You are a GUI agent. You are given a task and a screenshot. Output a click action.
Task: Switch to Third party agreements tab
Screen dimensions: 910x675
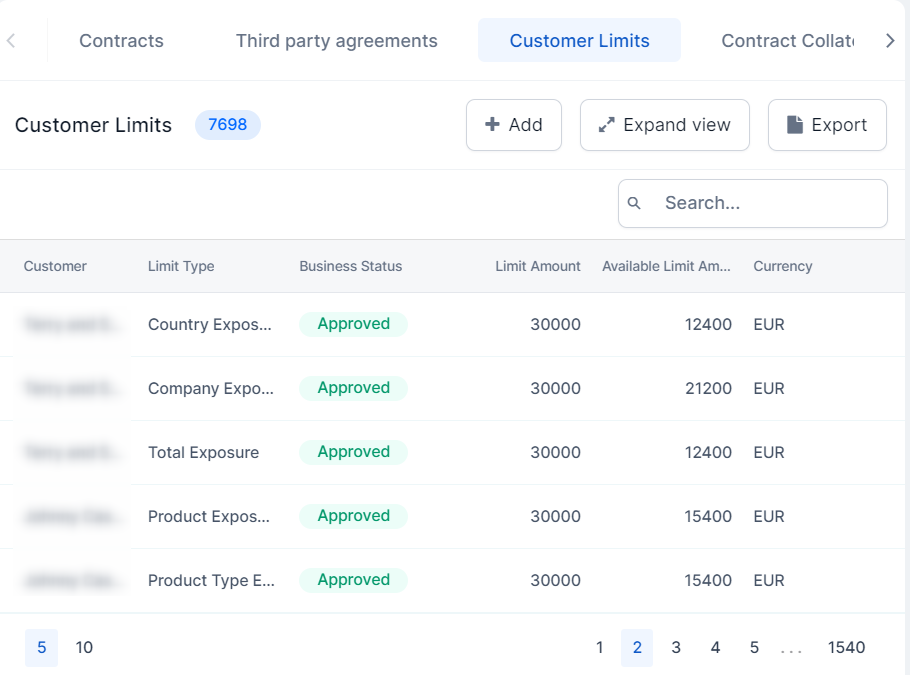pos(336,41)
